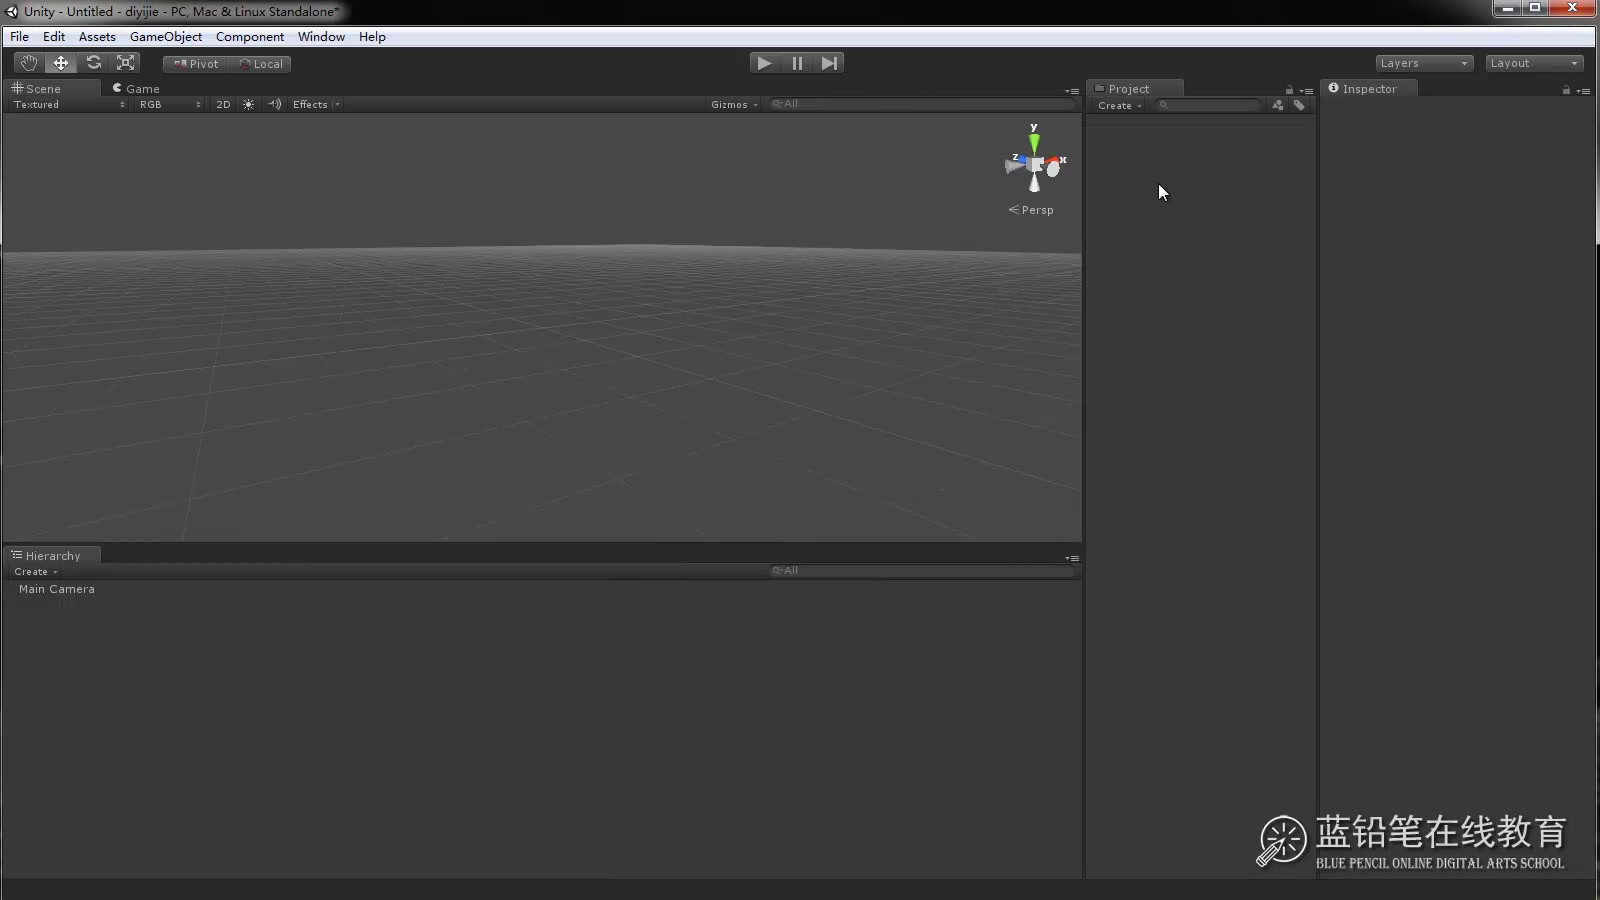Toggle Pivot mode in the toolbar
The width and height of the screenshot is (1600, 900).
point(194,63)
